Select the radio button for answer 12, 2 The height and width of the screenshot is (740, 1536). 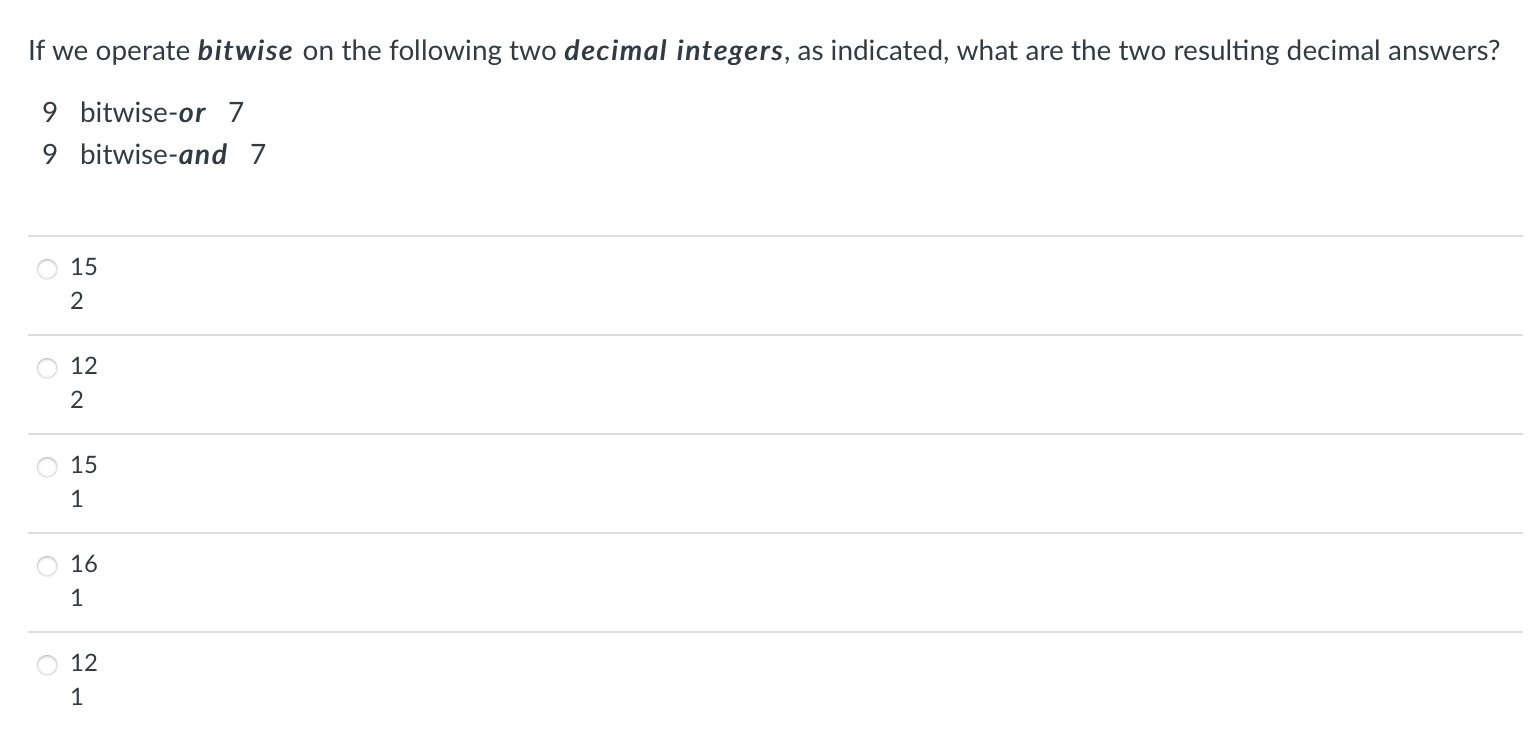pyautogui.click(x=46, y=368)
